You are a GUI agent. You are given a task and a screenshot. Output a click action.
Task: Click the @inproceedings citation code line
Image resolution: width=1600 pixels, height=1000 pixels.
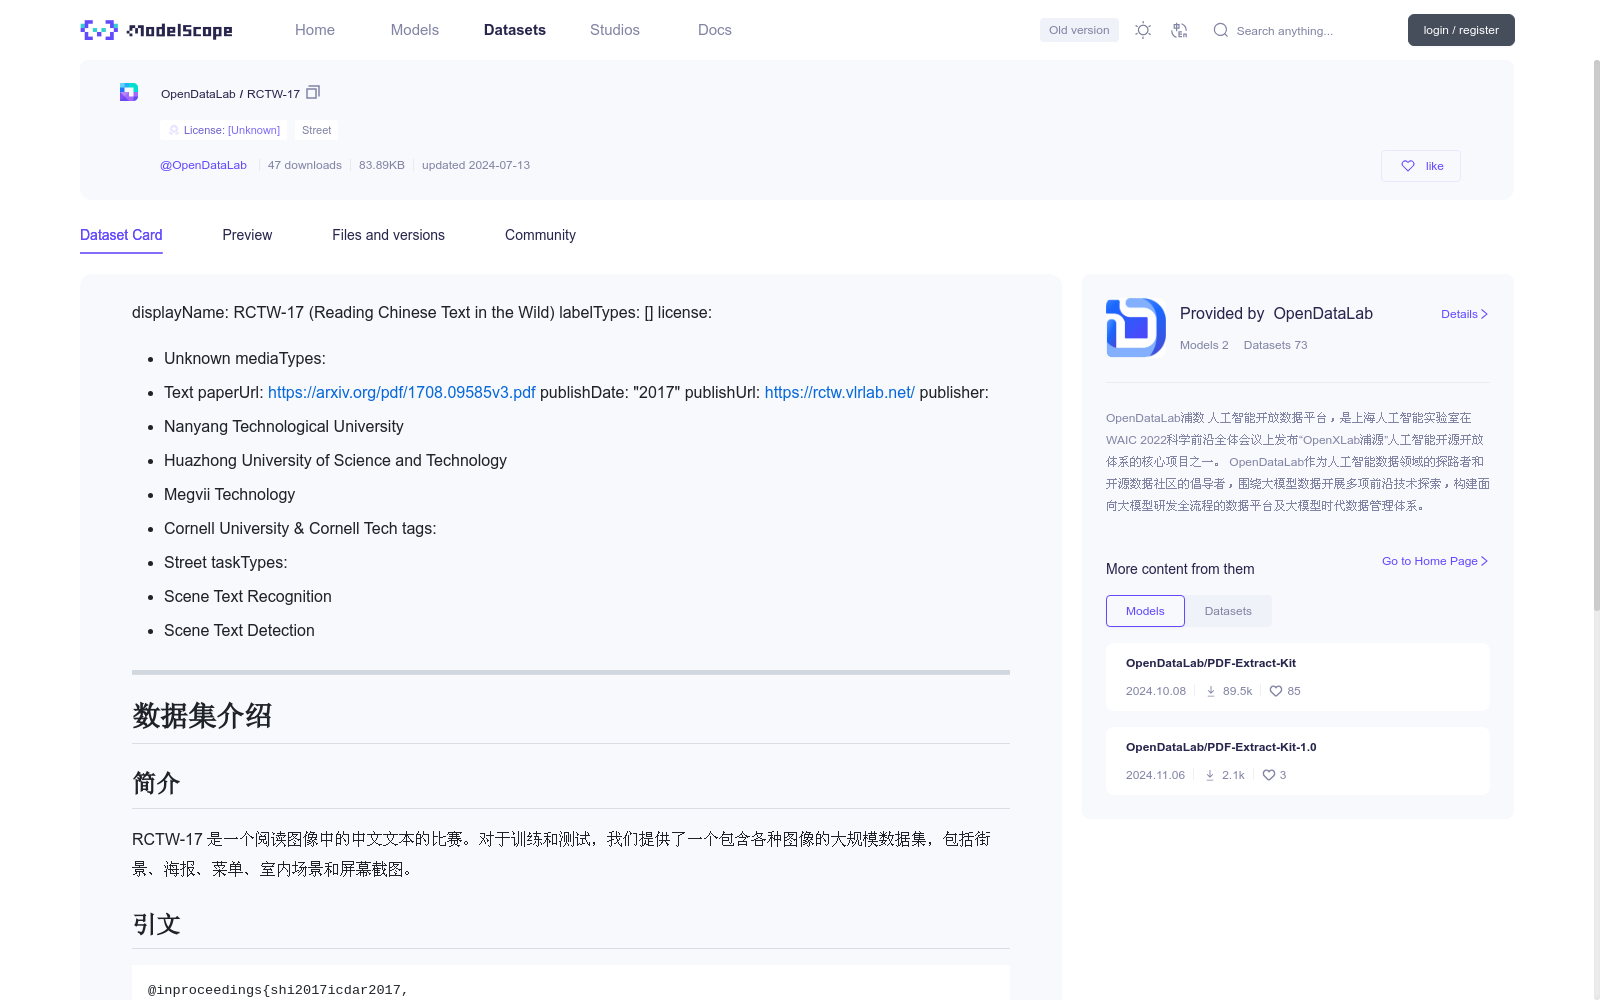(x=278, y=990)
